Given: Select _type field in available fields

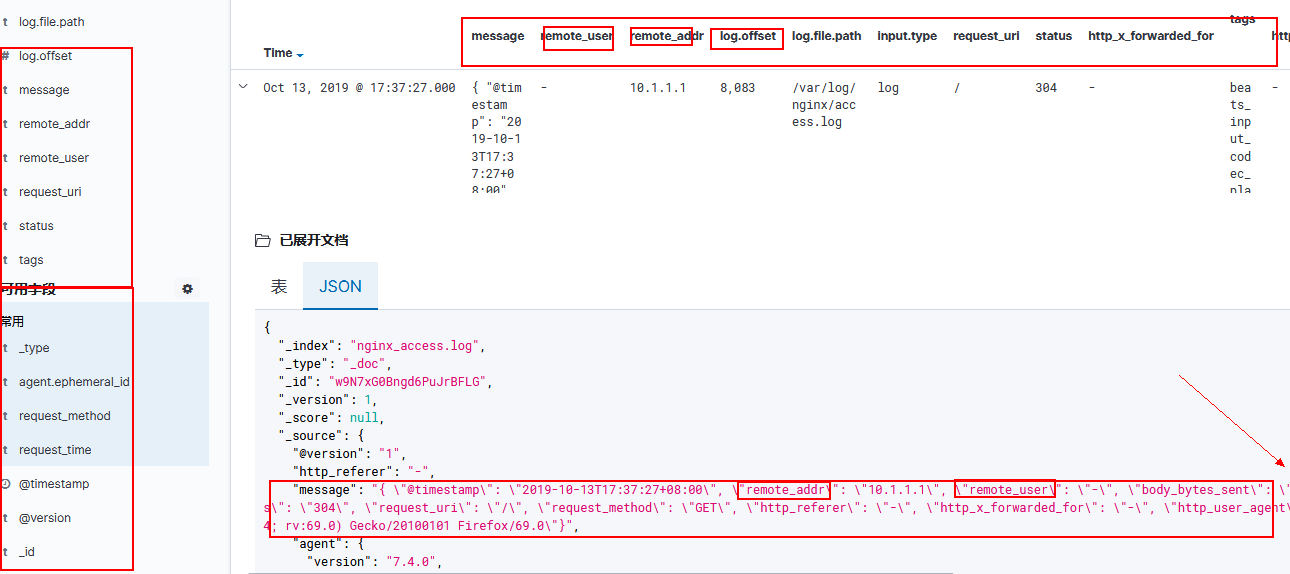Looking at the screenshot, I should 34,348.
